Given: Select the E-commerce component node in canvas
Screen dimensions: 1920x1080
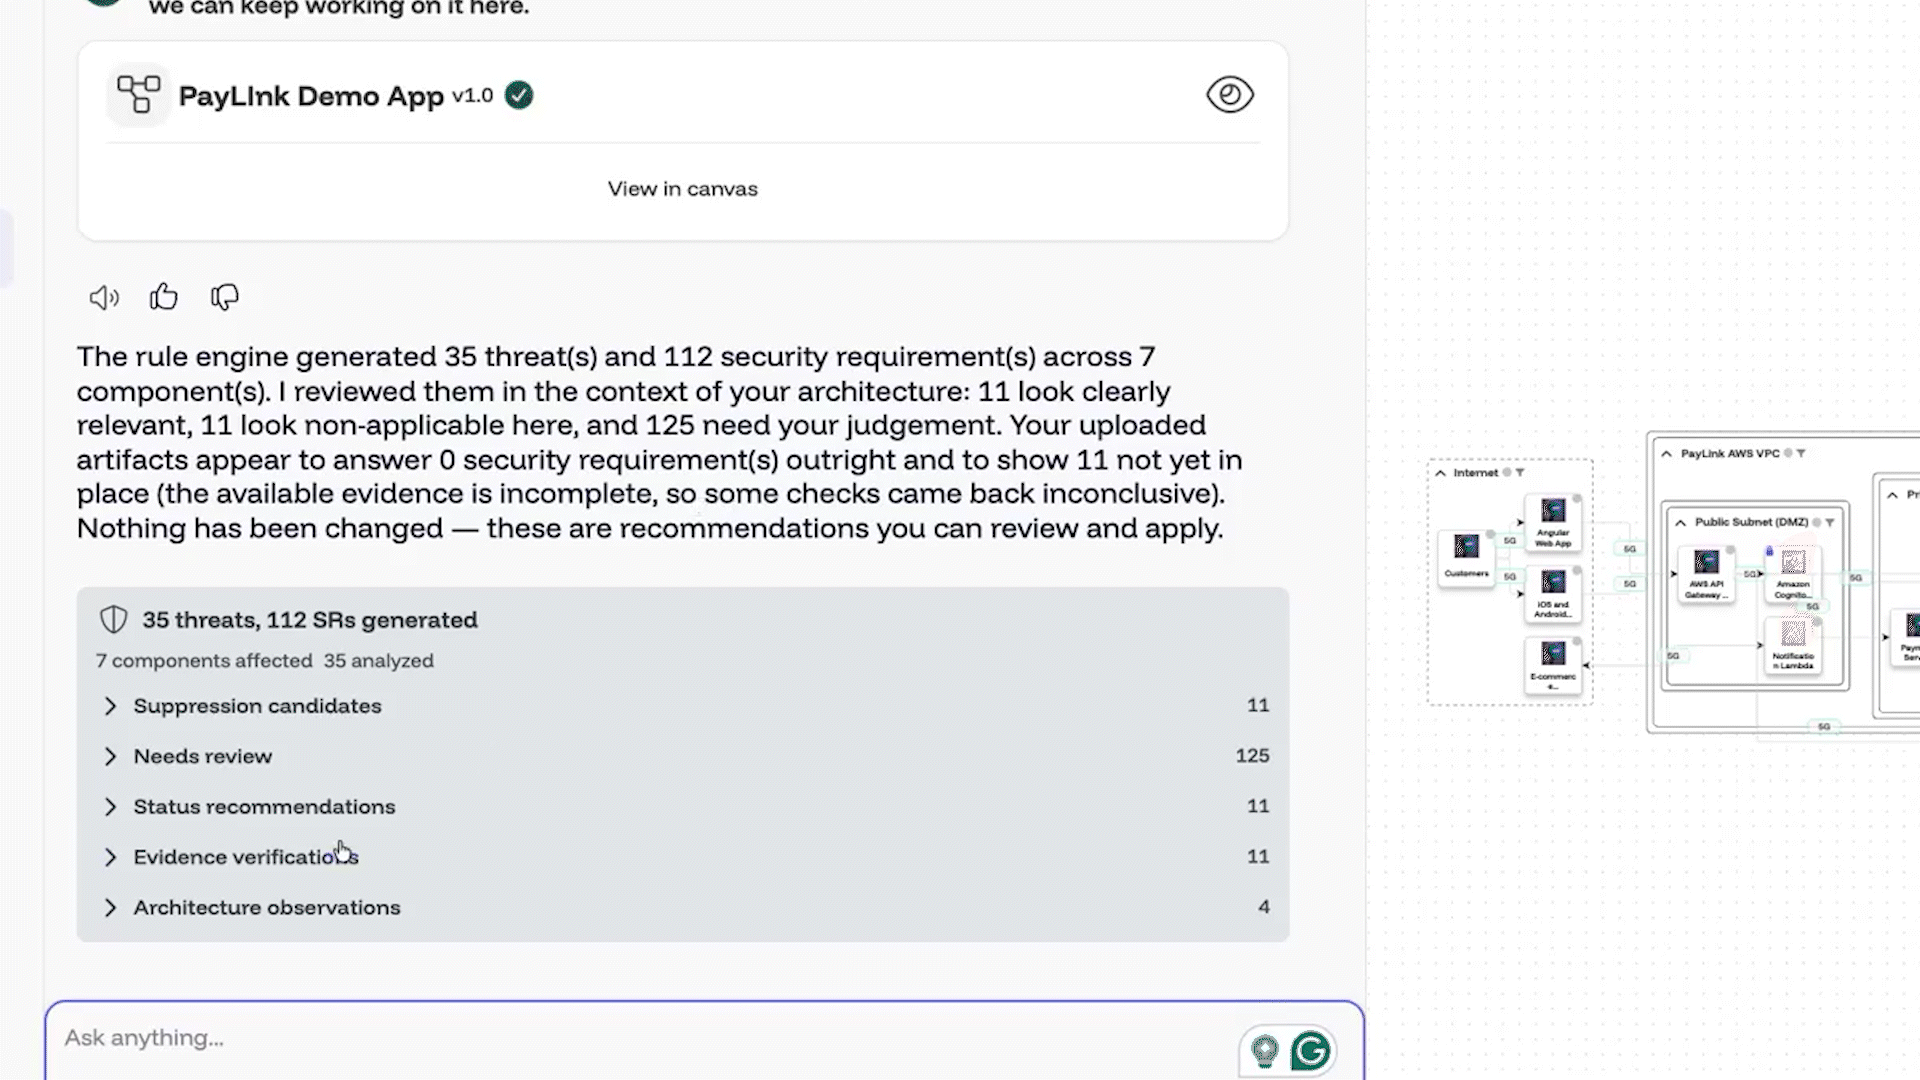Looking at the screenshot, I should click(x=1553, y=666).
